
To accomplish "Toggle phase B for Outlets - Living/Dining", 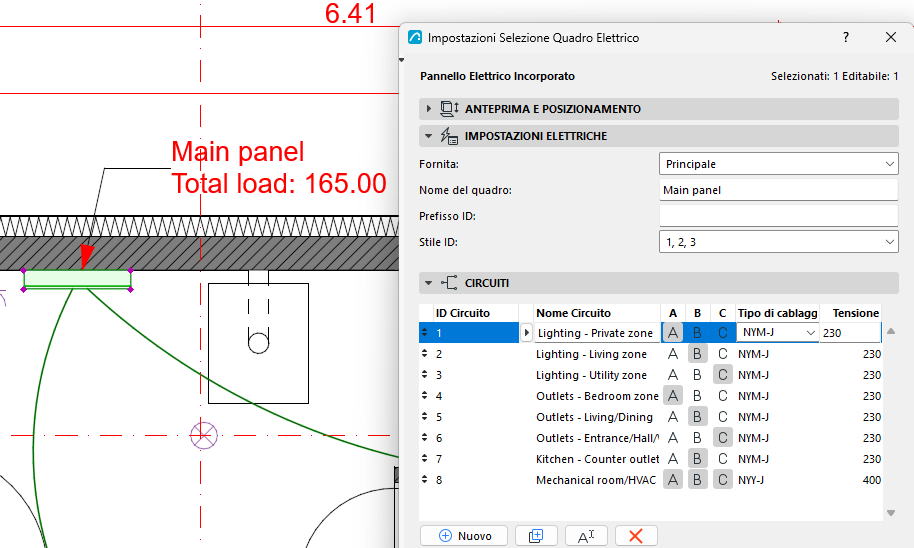I will coord(697,417).
